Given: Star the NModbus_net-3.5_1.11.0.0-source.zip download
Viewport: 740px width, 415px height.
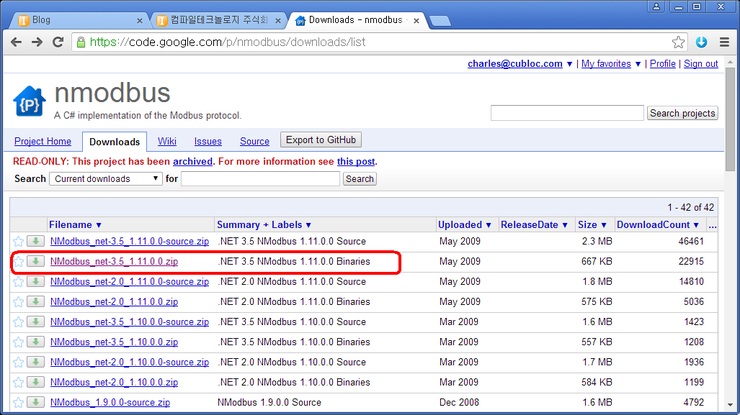Looking at the screenshot, I should (18, 242).
